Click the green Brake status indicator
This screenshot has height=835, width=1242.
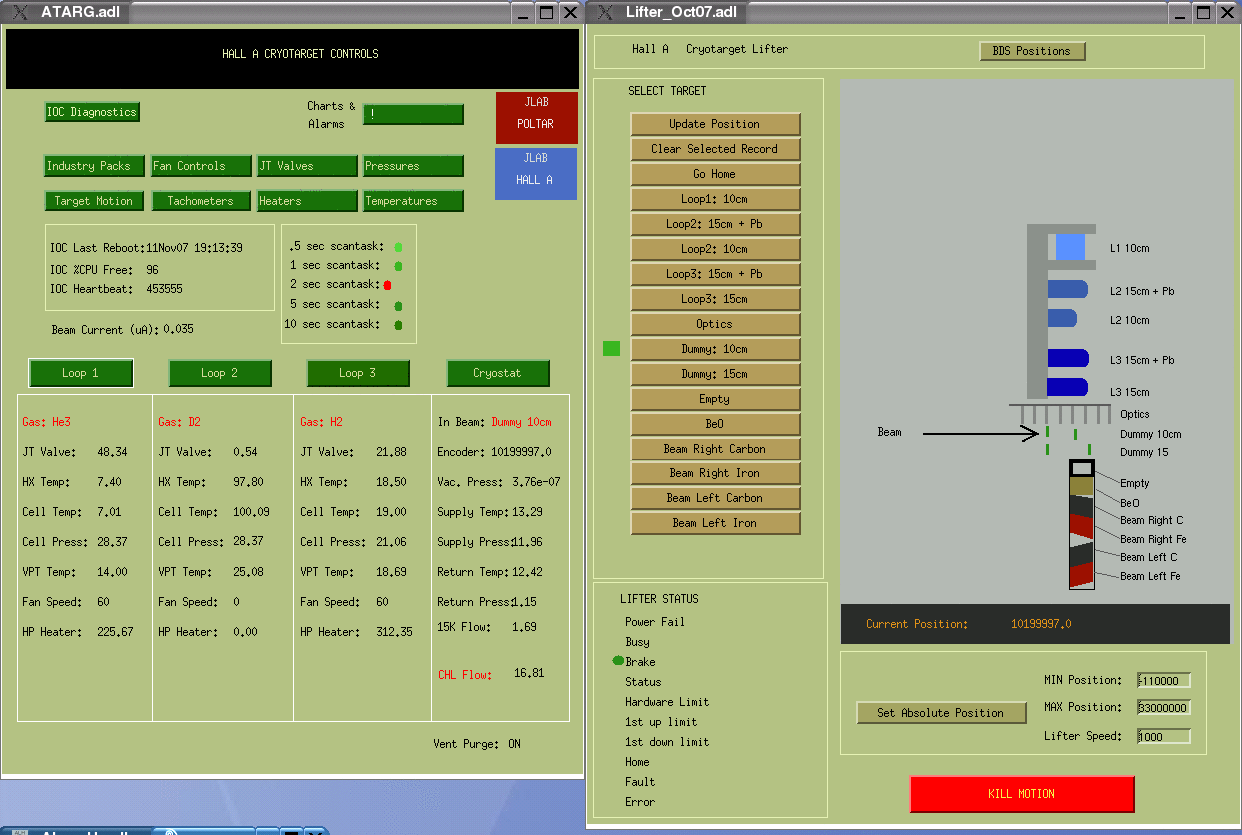click(618, 661)
